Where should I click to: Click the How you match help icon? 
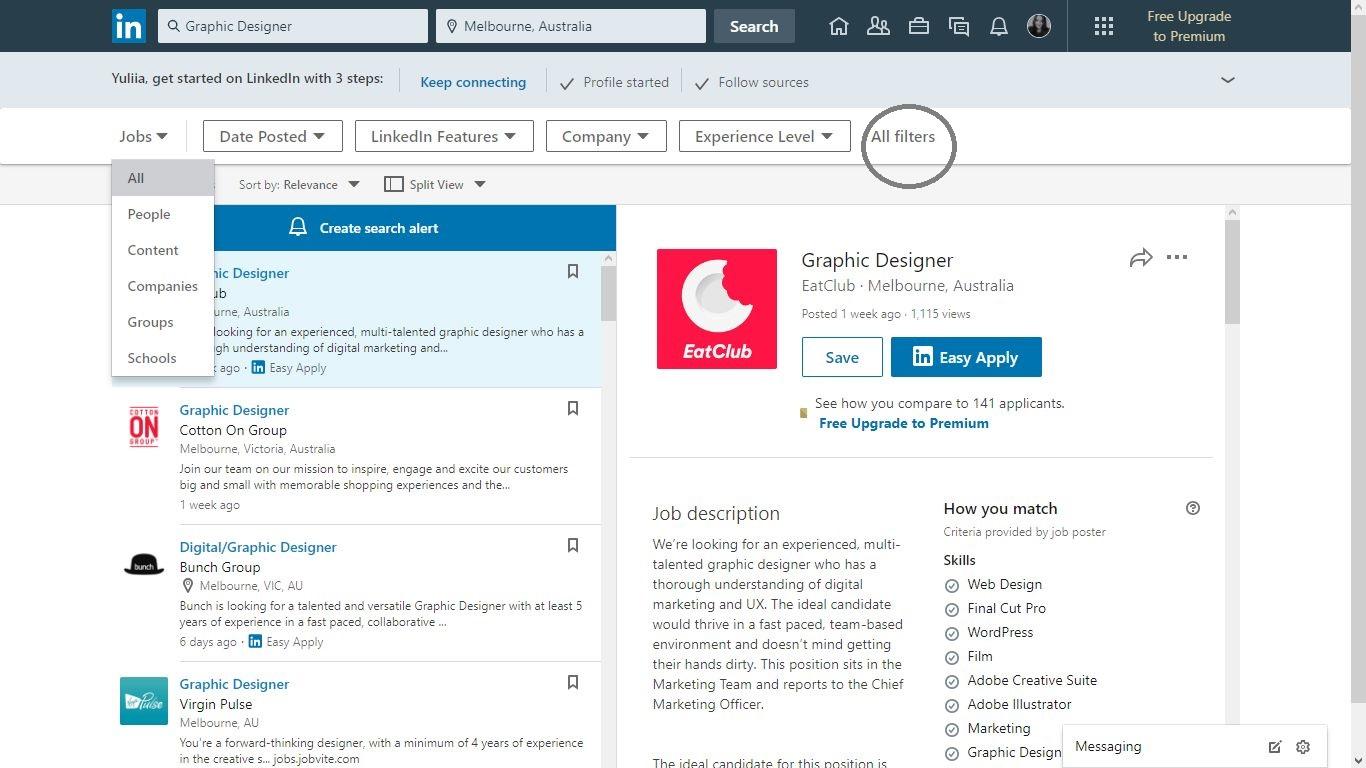coord(1192,508)
